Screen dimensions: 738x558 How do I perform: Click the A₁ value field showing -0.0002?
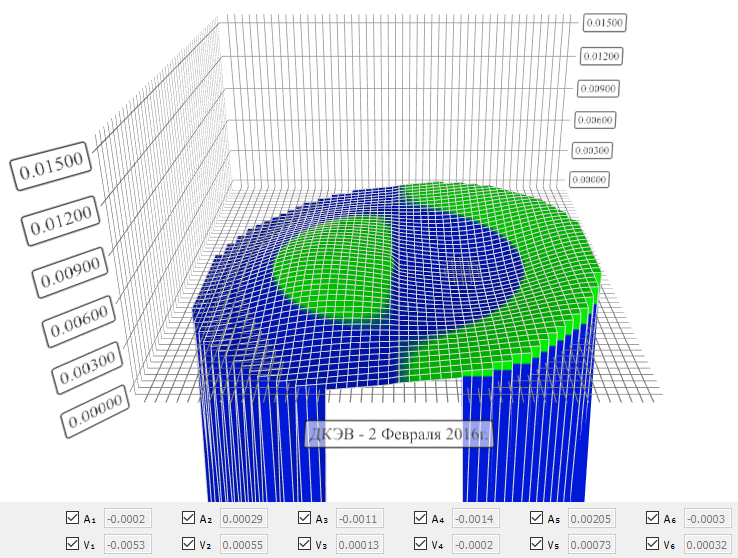pyautogui.click(x=127, y=519)
